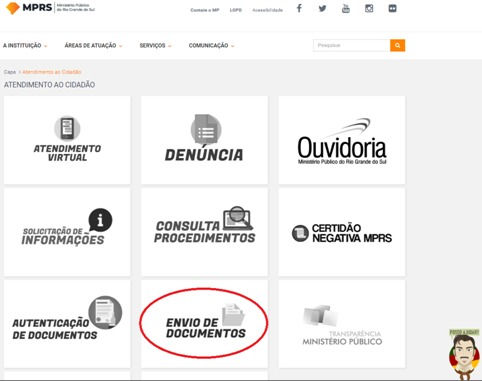This screenshot has height=381, width=482.
Task: Click Atendimento ao Cidadão breadcrumb
Action: pyautogui.click(x=52, y=72)
